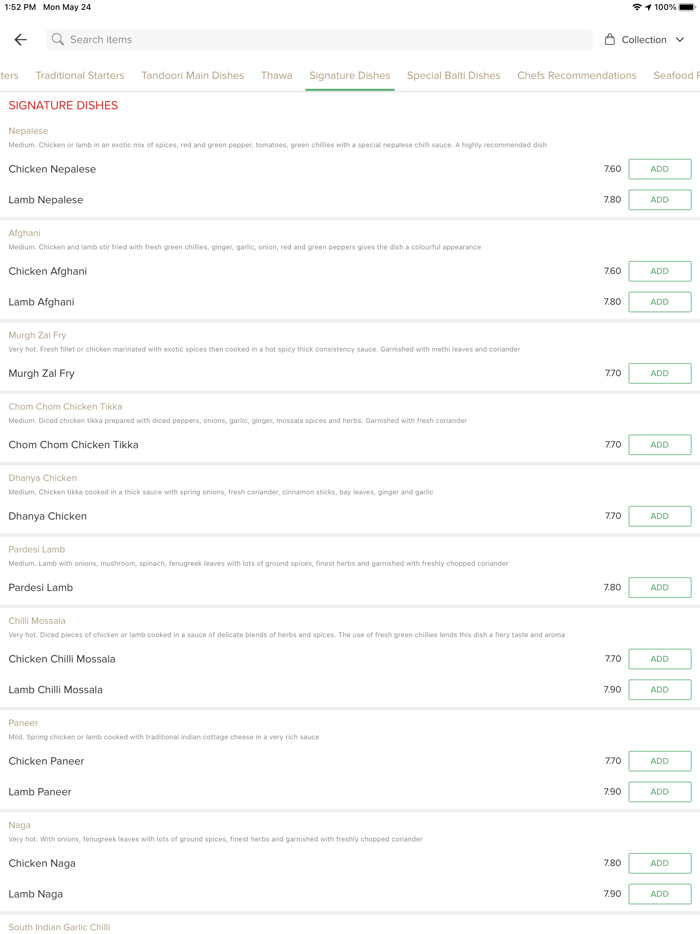The width and height of the screenshot is (700, 934).
Task: Add Pardesi Lamb to basket
Action: tap(659, 588)
